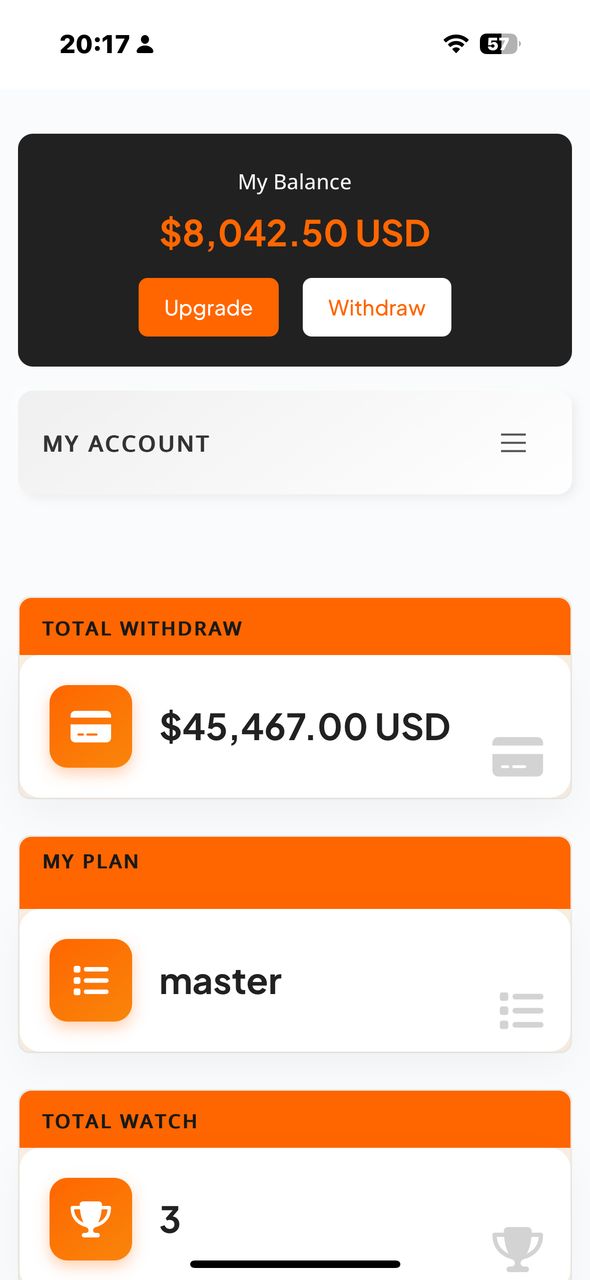Tap the gray list icon in My Plan
The width and height of the screenshot is (590, 1280).
521,1011
